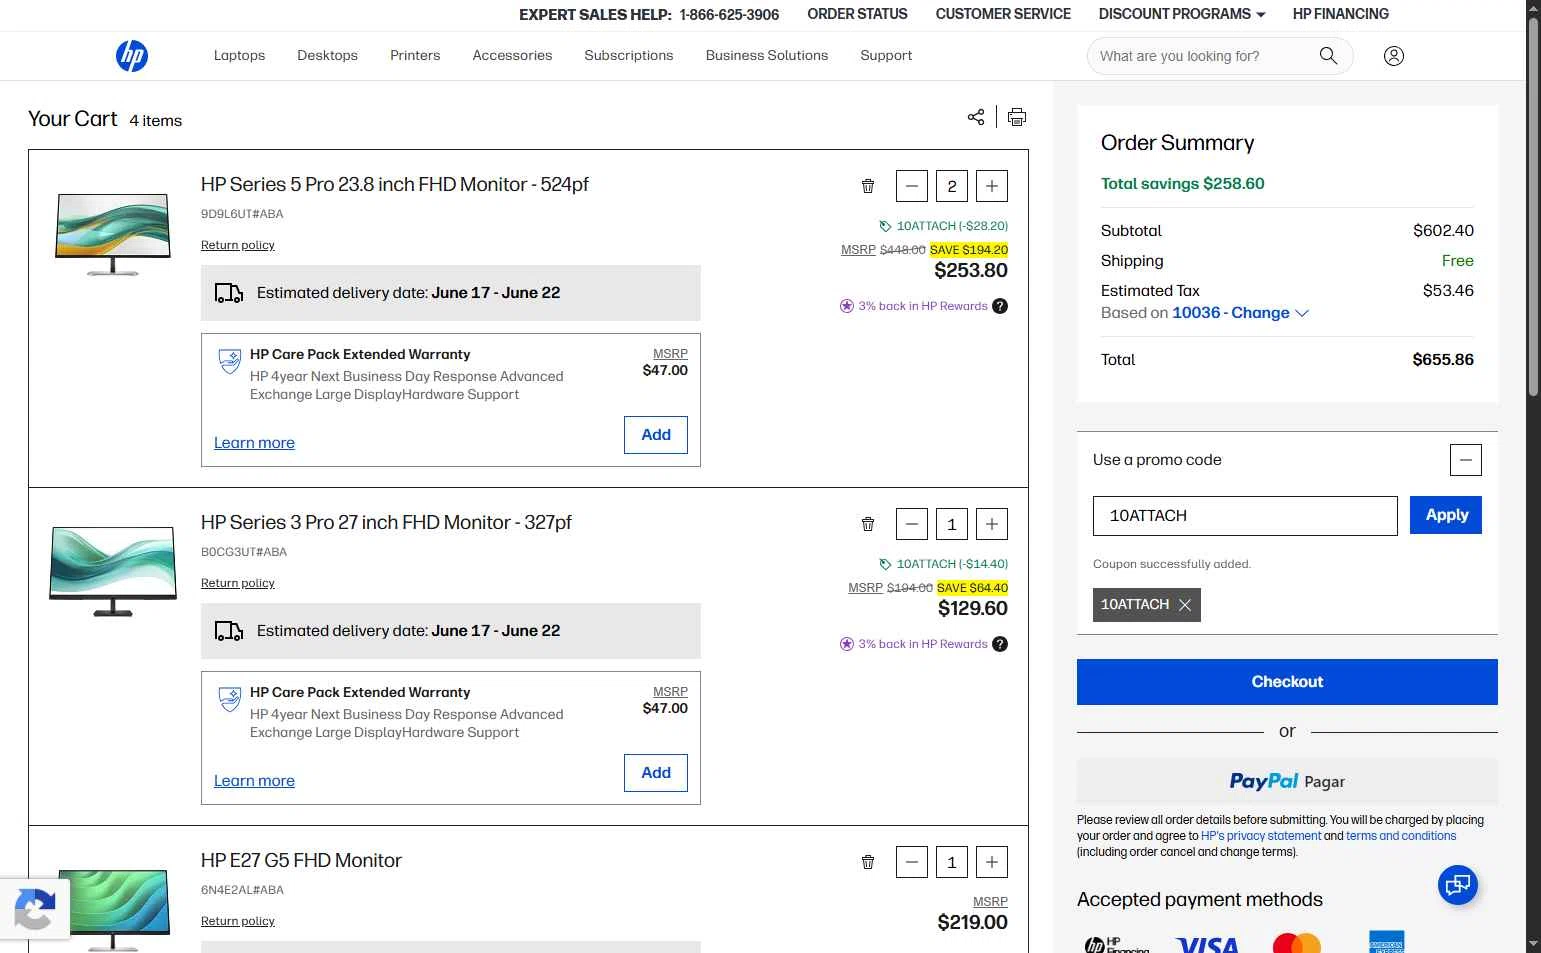Open the Discount Programs dropdown
Screen dimensions: 1541x953
(x=1182, y=14)
